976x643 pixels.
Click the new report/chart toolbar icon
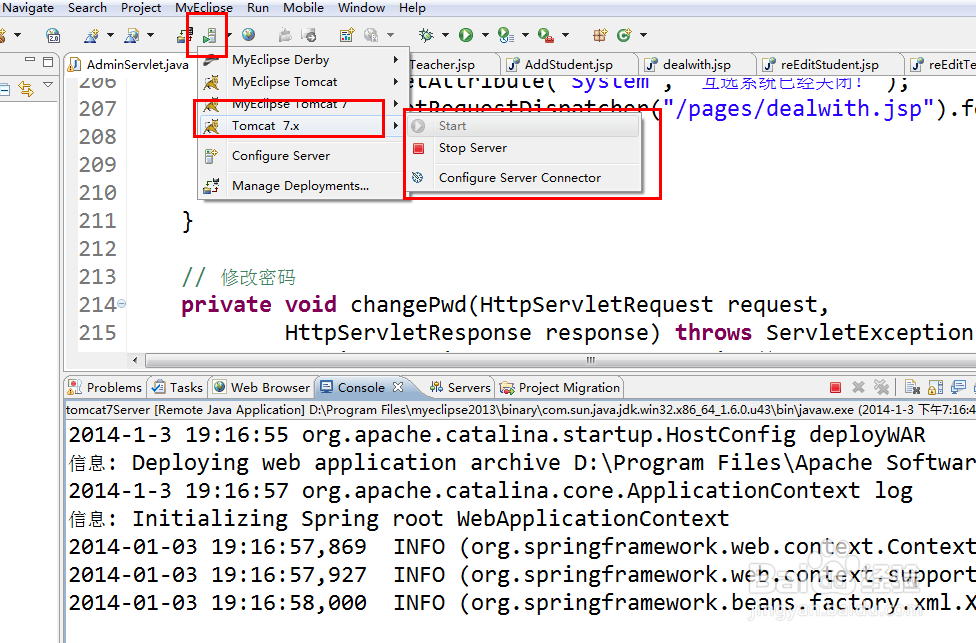coord(347,35)
